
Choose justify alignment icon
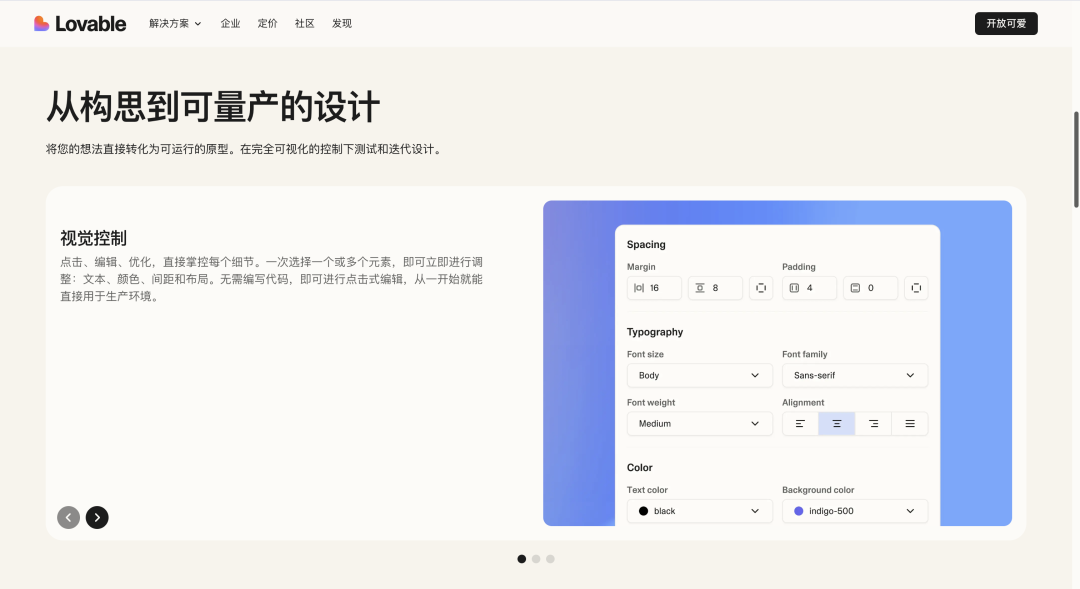click(x=910, y=424)
